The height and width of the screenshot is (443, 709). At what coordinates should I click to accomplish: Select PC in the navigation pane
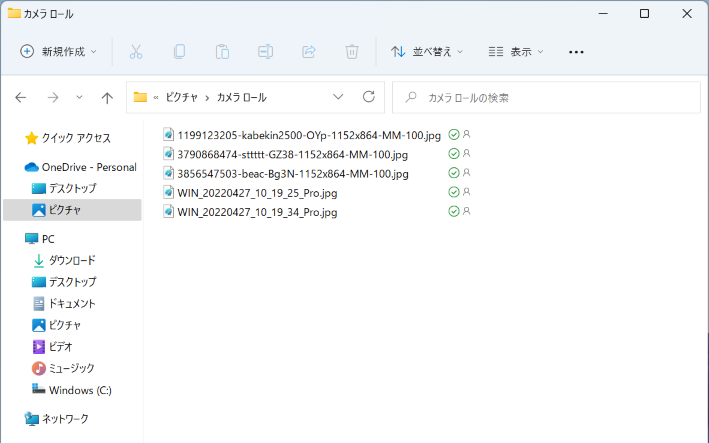pyautogui.click(x=40, y=239)
